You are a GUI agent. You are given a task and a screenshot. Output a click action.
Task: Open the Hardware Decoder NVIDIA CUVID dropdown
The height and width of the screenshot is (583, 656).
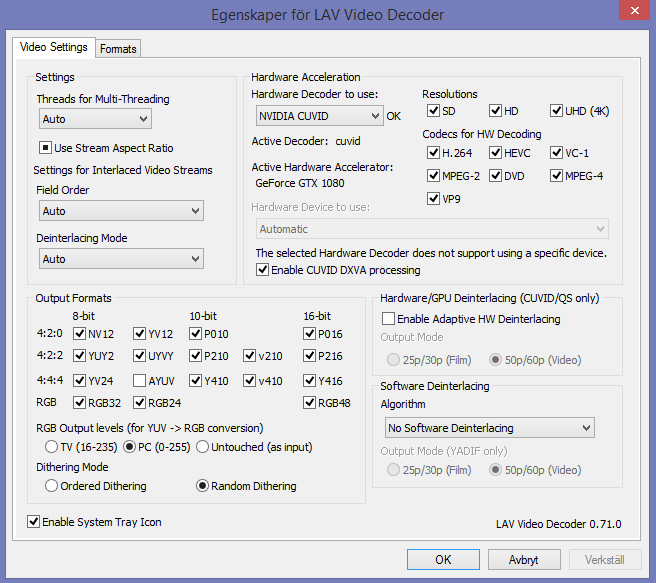tap(320, 116)
